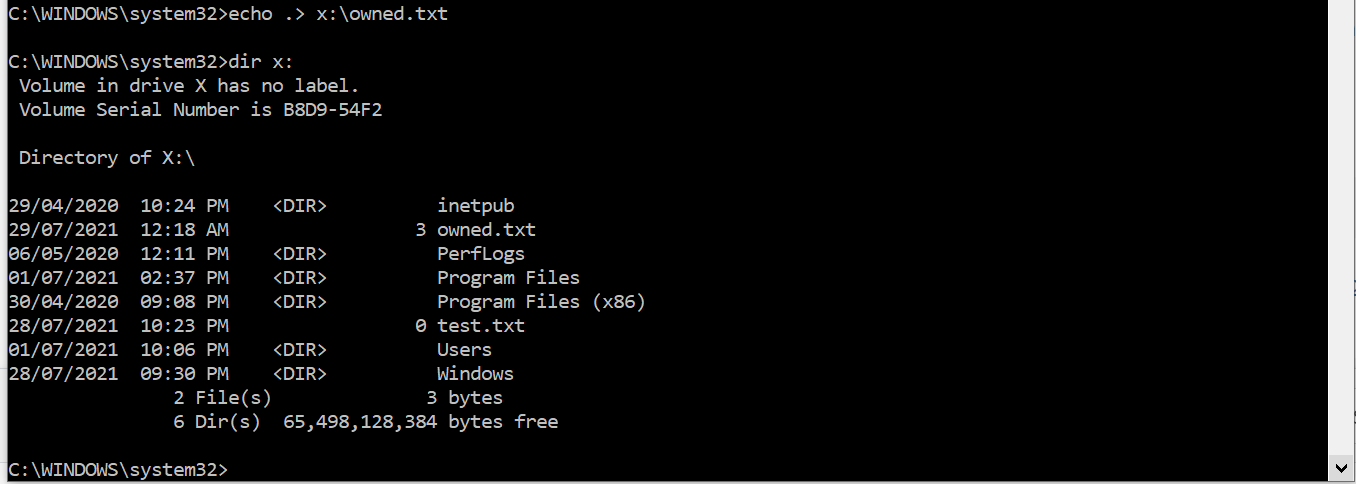
Task: Click the PerfLogs directory name
Action: (x=481, y=254)
